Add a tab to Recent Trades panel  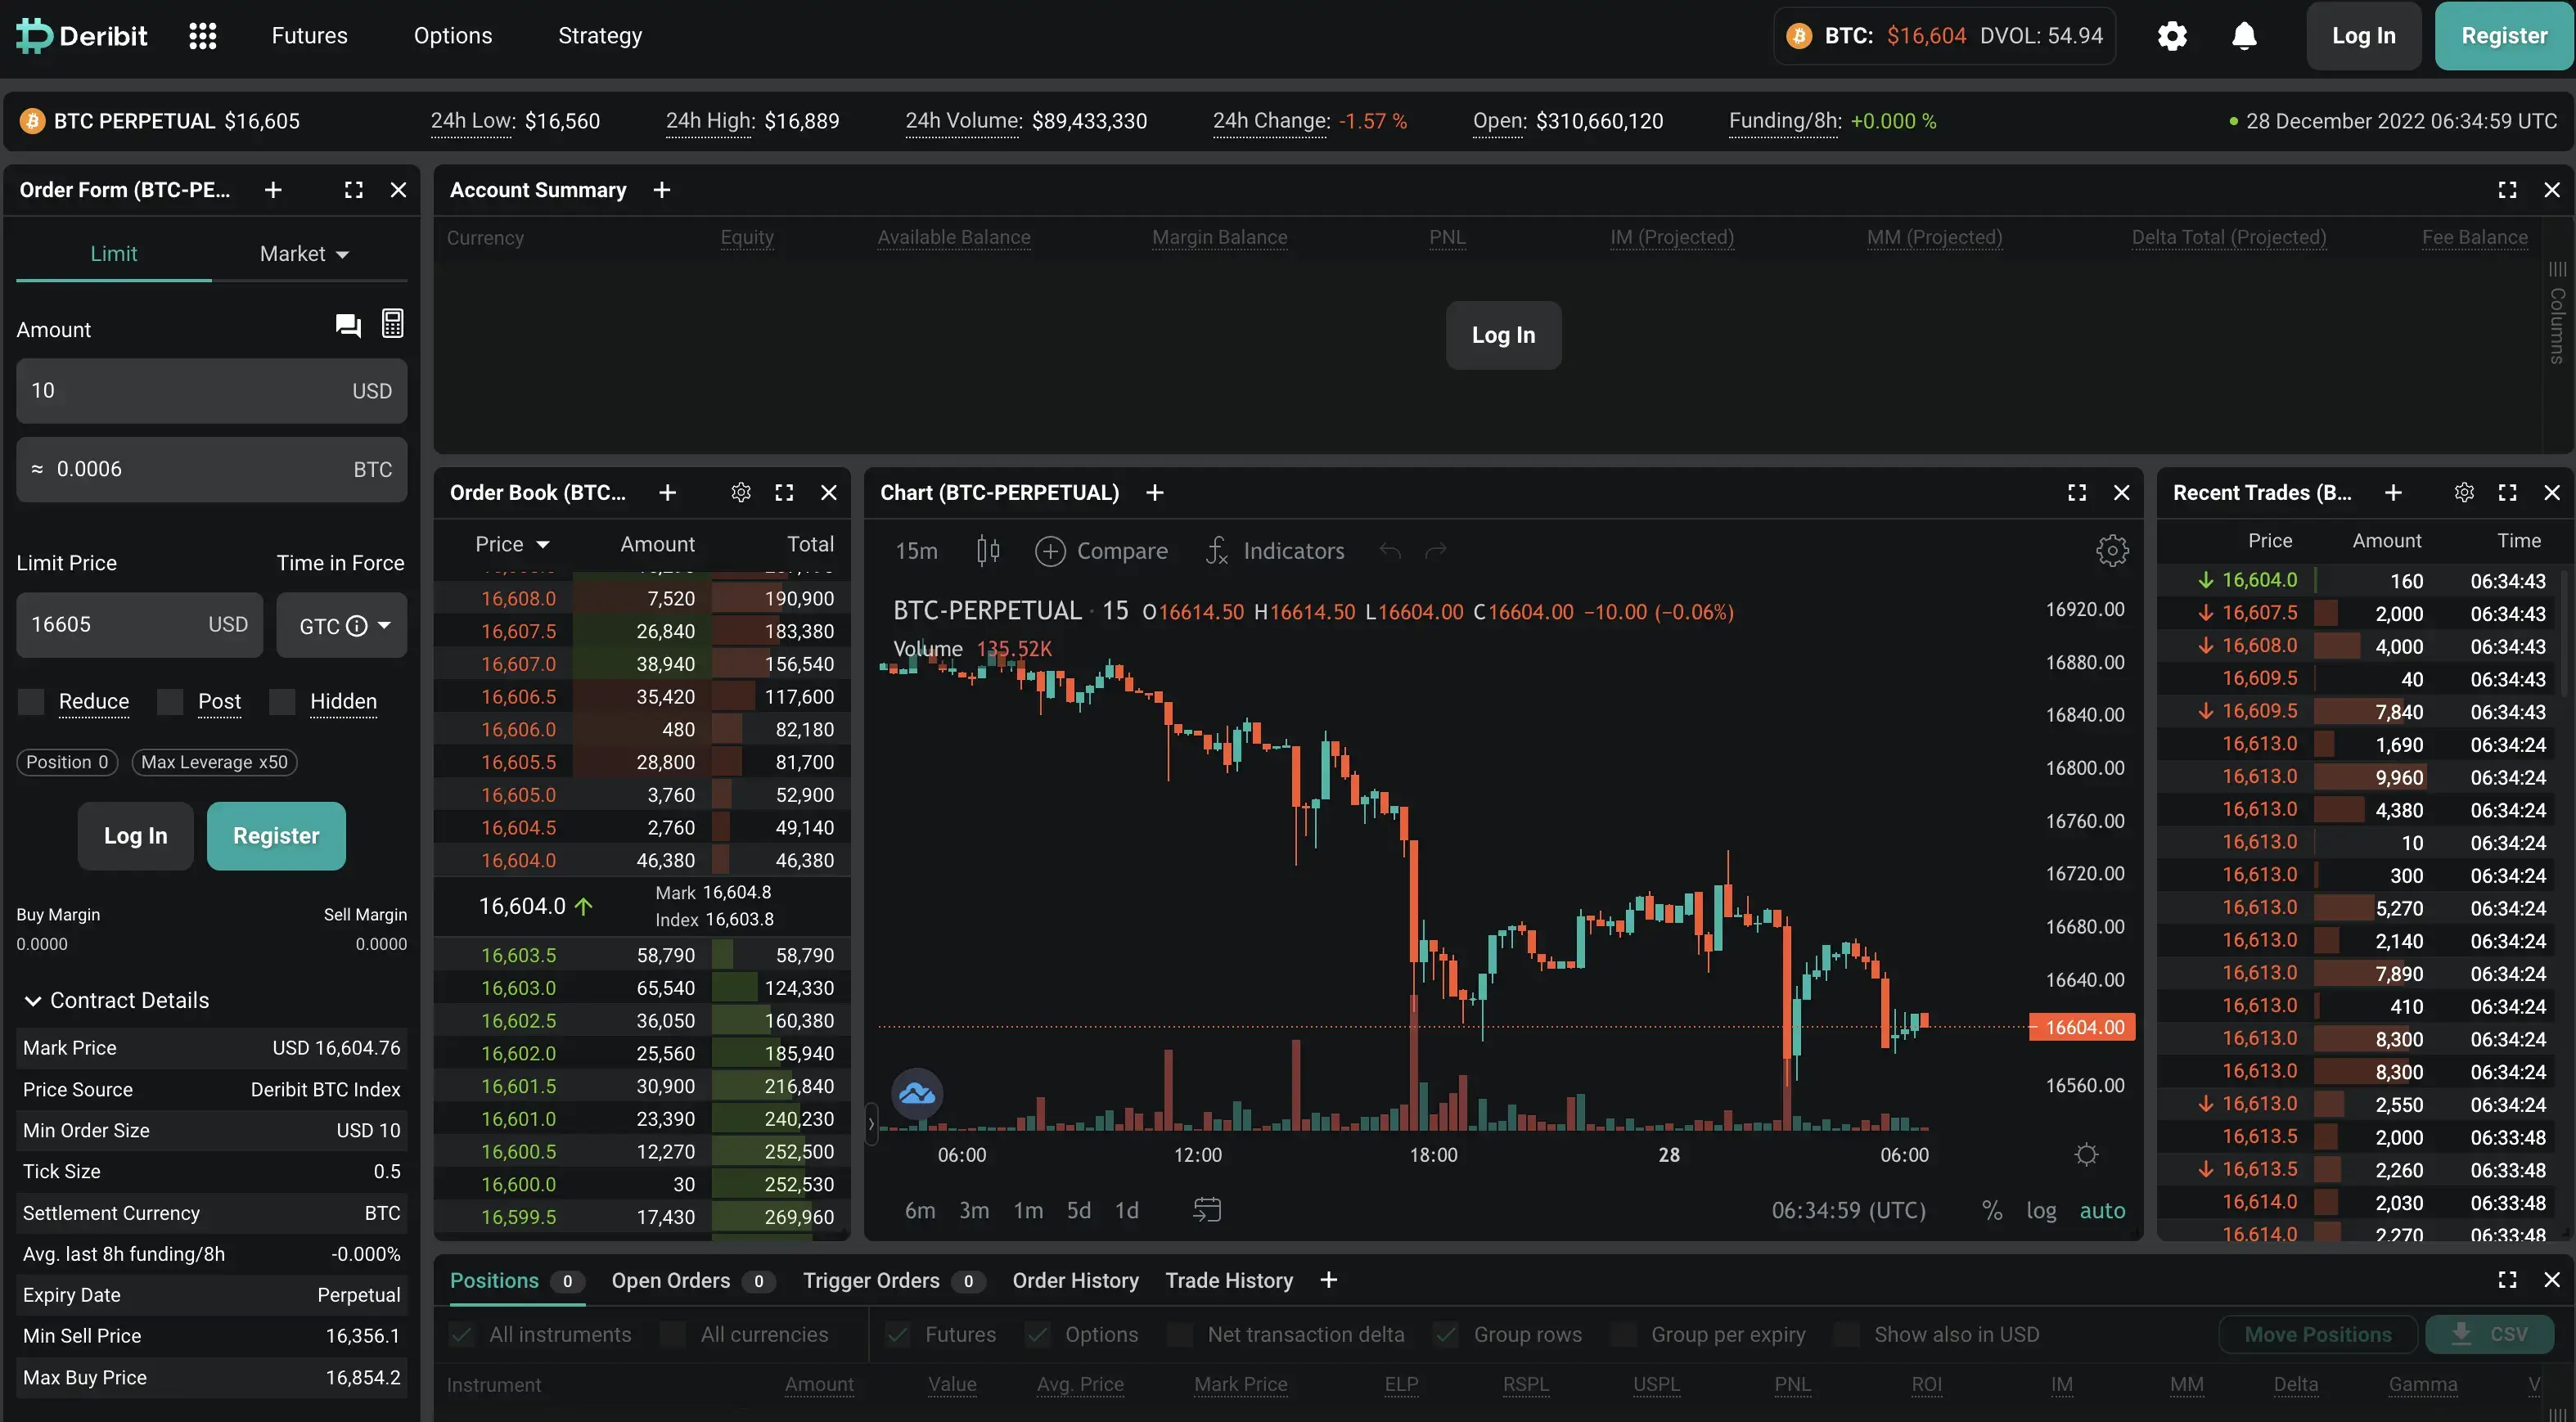(x=2392, y=492)
